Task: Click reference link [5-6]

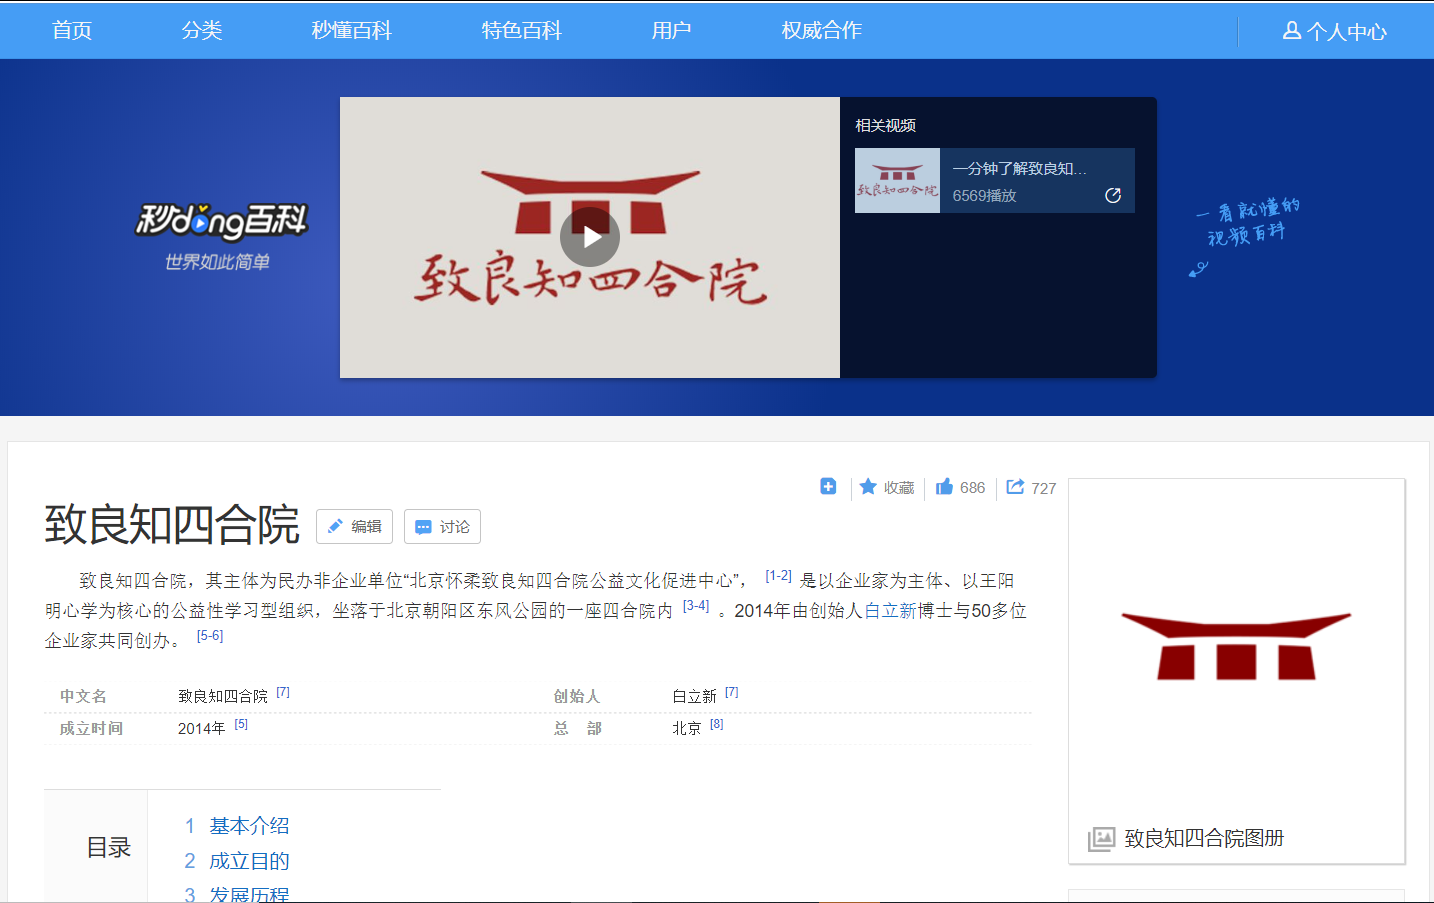Action: [210, 636]
